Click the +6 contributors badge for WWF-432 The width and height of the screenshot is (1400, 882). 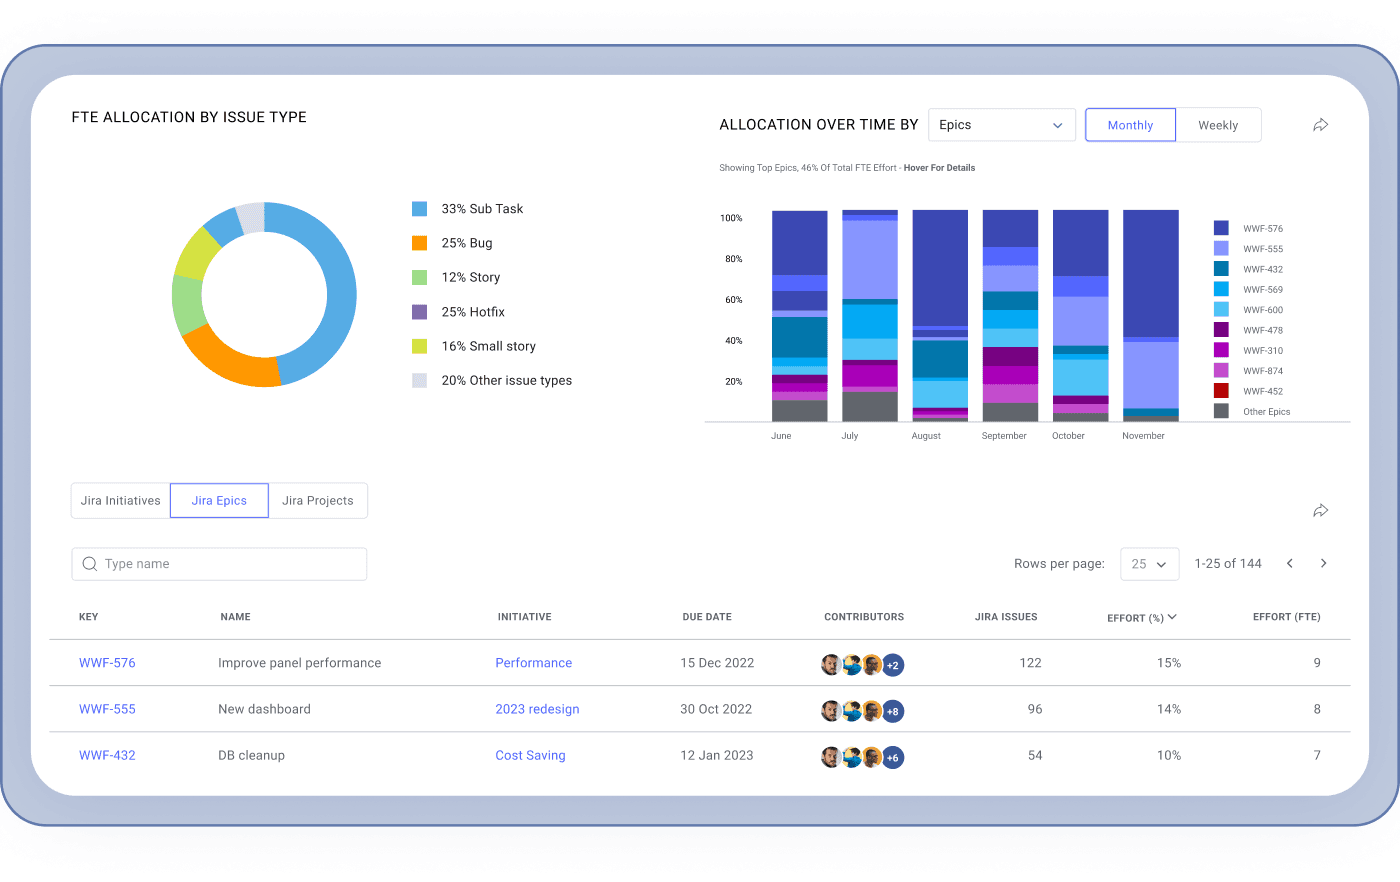tap(893, 758)
